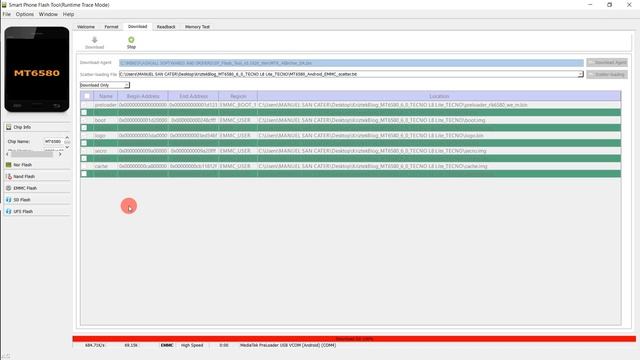The image size is (640, 360).
Task: Click the Name column header
Action: tap(106, 96)
